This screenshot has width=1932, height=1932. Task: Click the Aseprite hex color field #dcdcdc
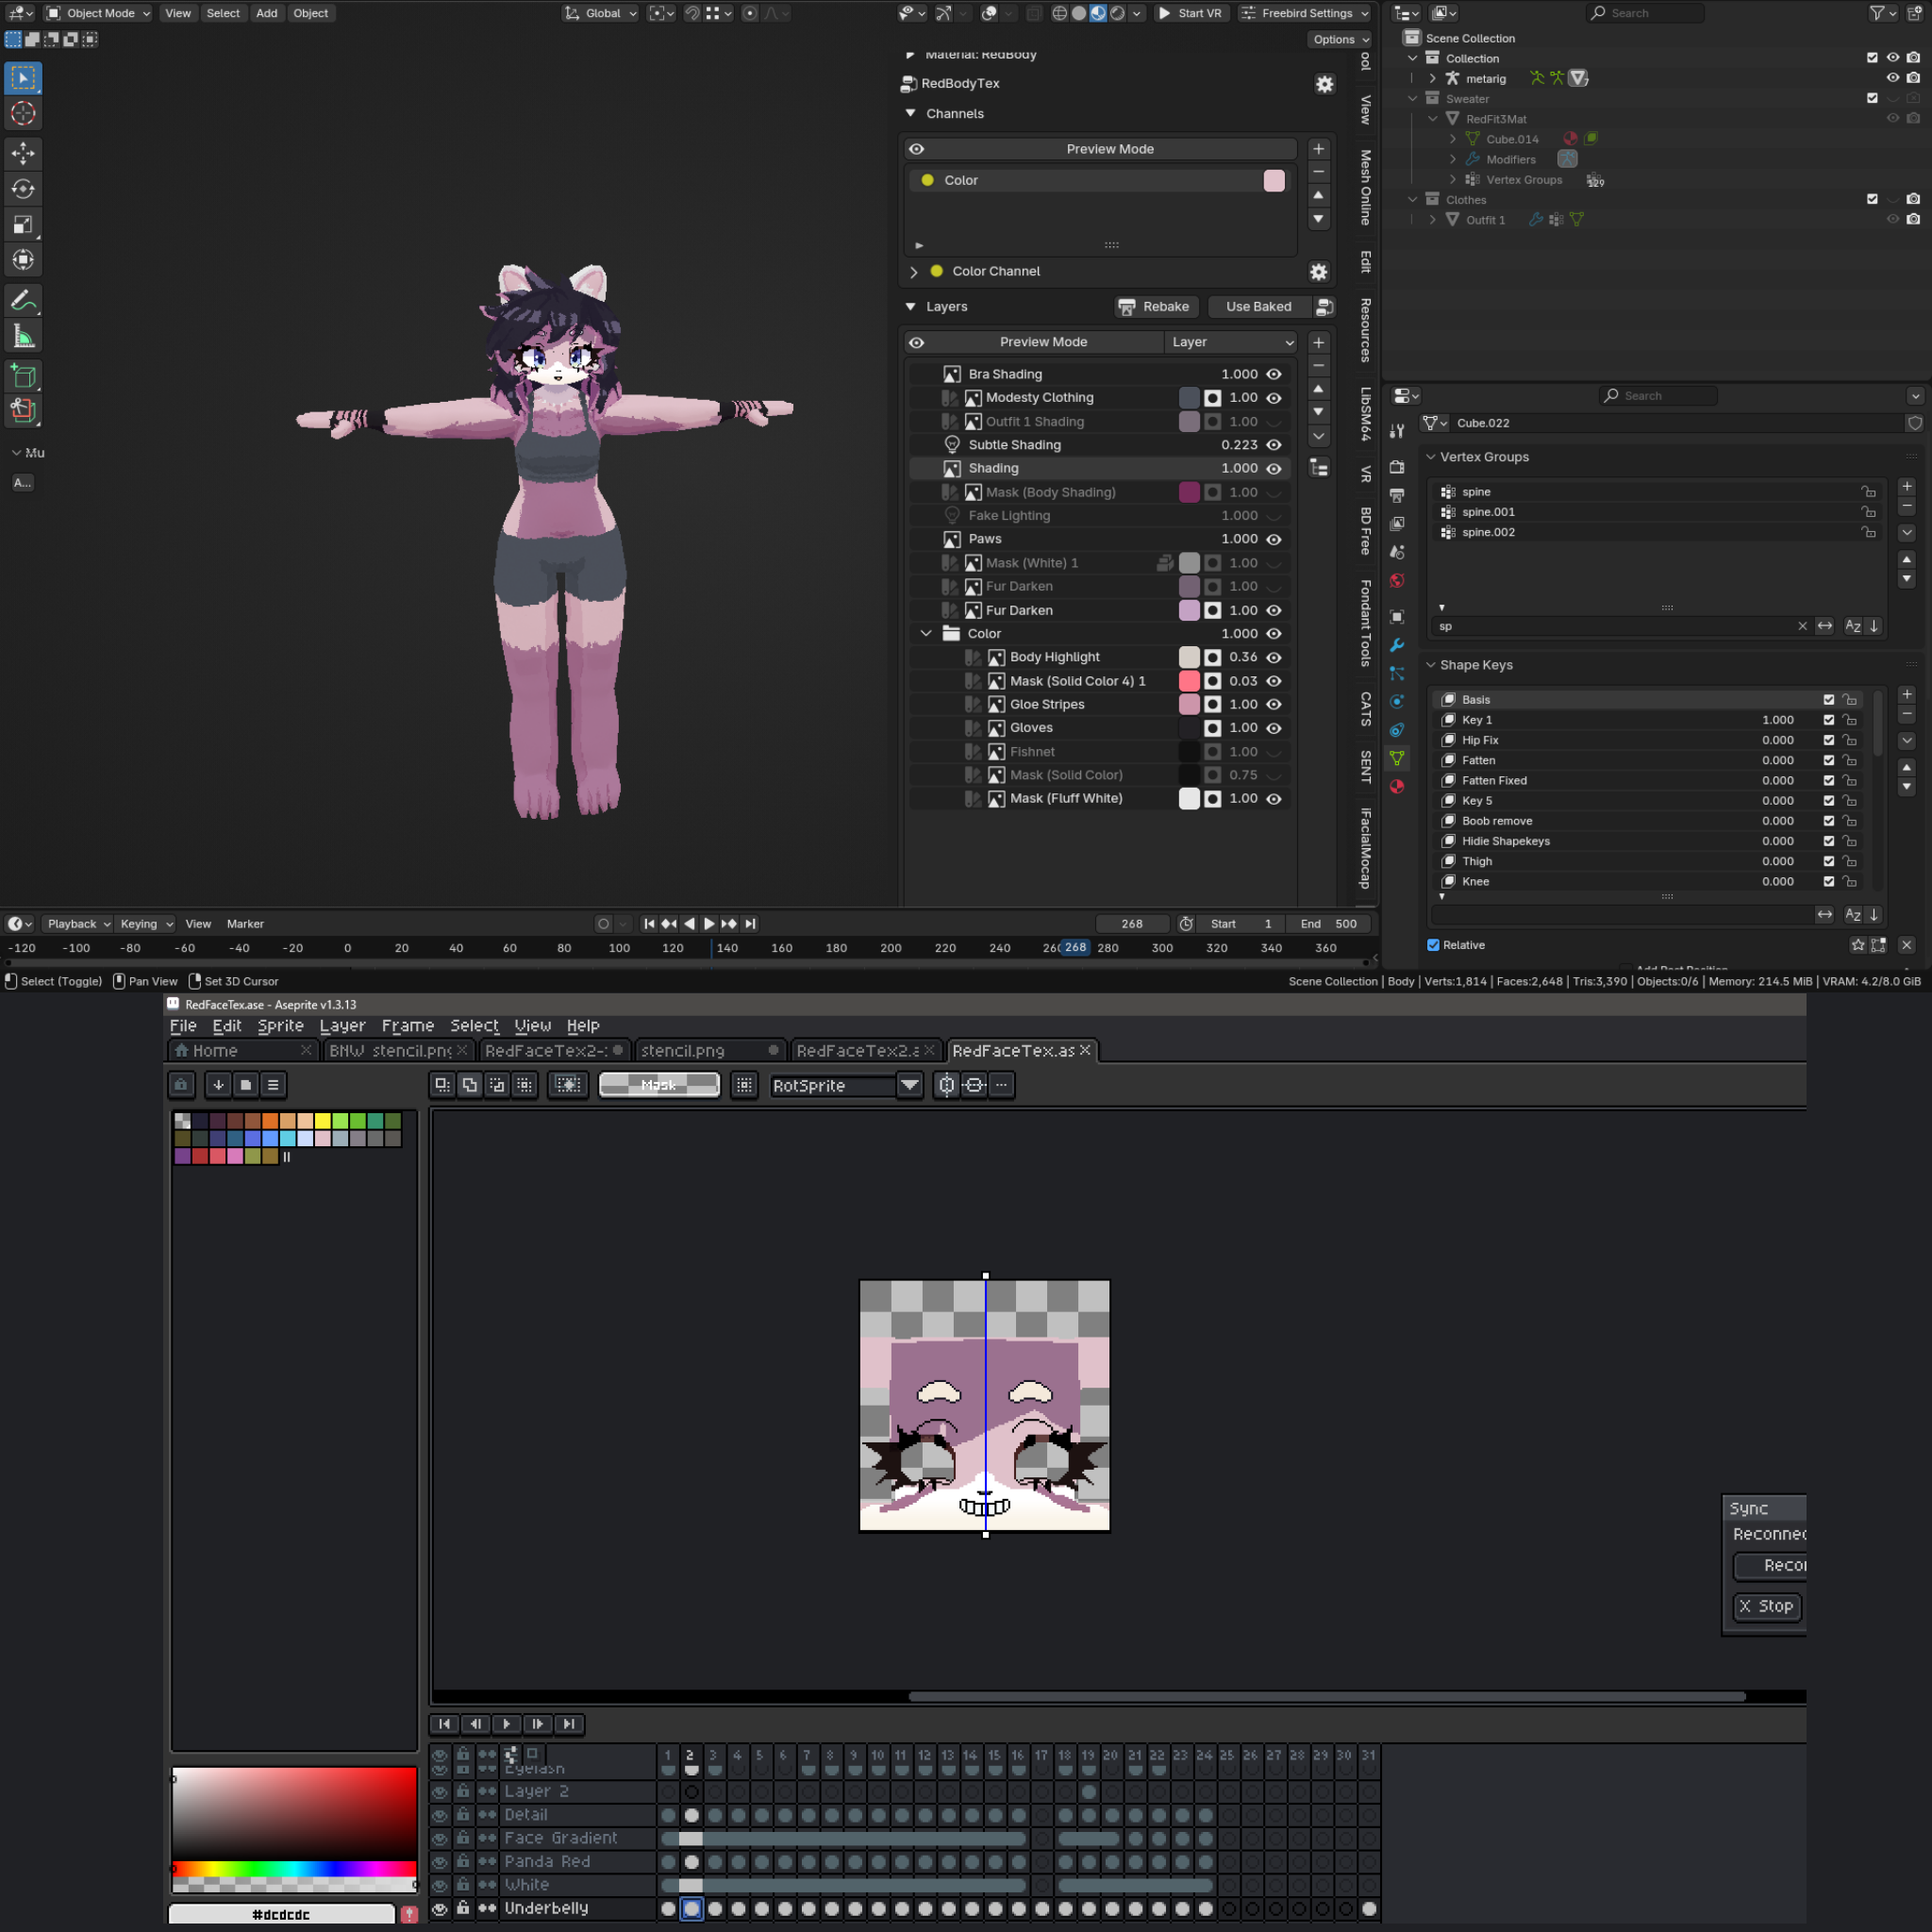coord(281,1915)
